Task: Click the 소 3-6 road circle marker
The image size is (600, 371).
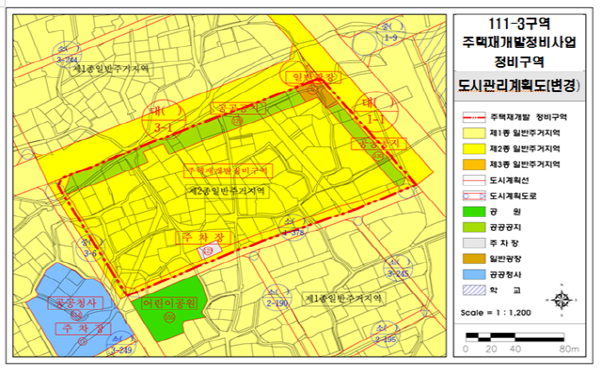Action: click(x=90, y=248)
